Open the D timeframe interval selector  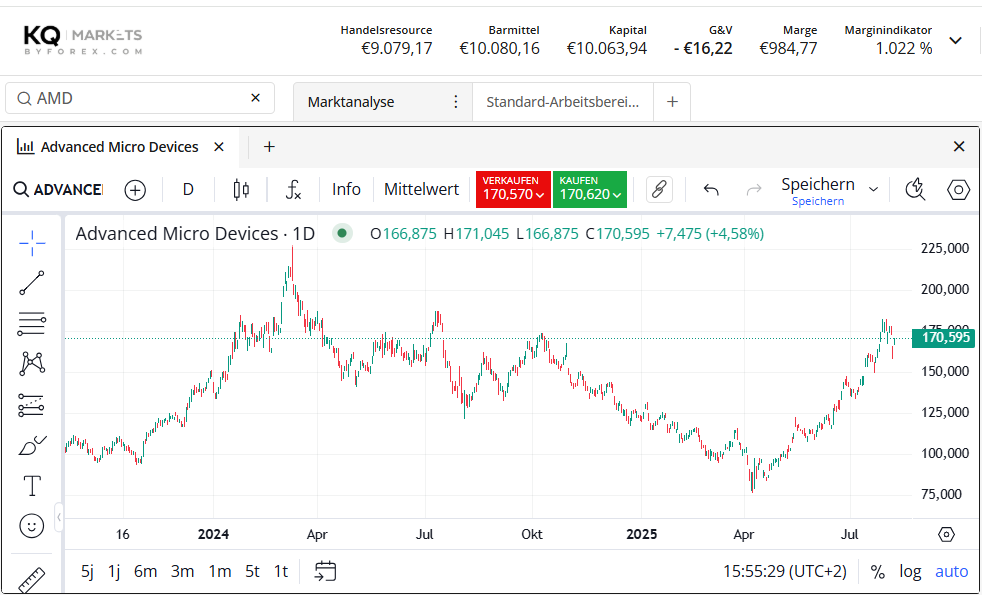point(188,190)
